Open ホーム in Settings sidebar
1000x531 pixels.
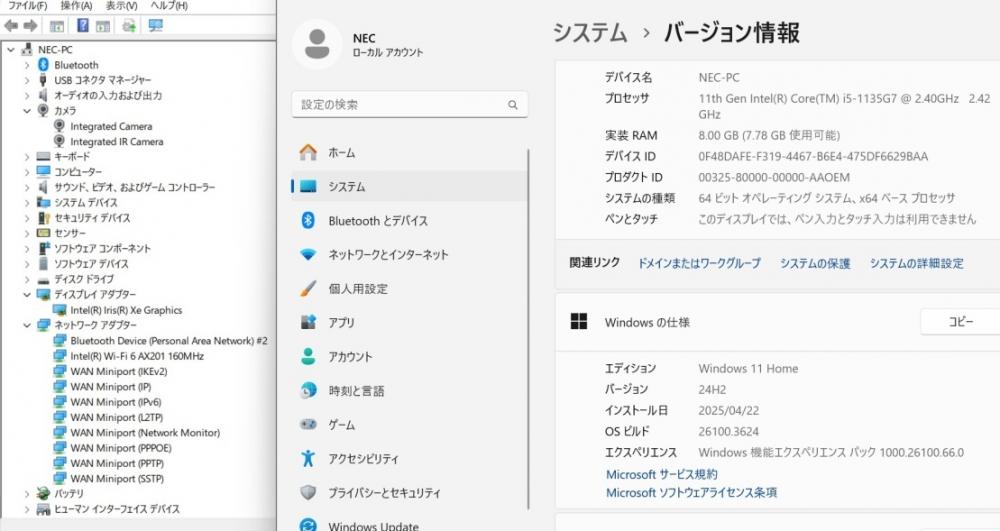[409, 153]
